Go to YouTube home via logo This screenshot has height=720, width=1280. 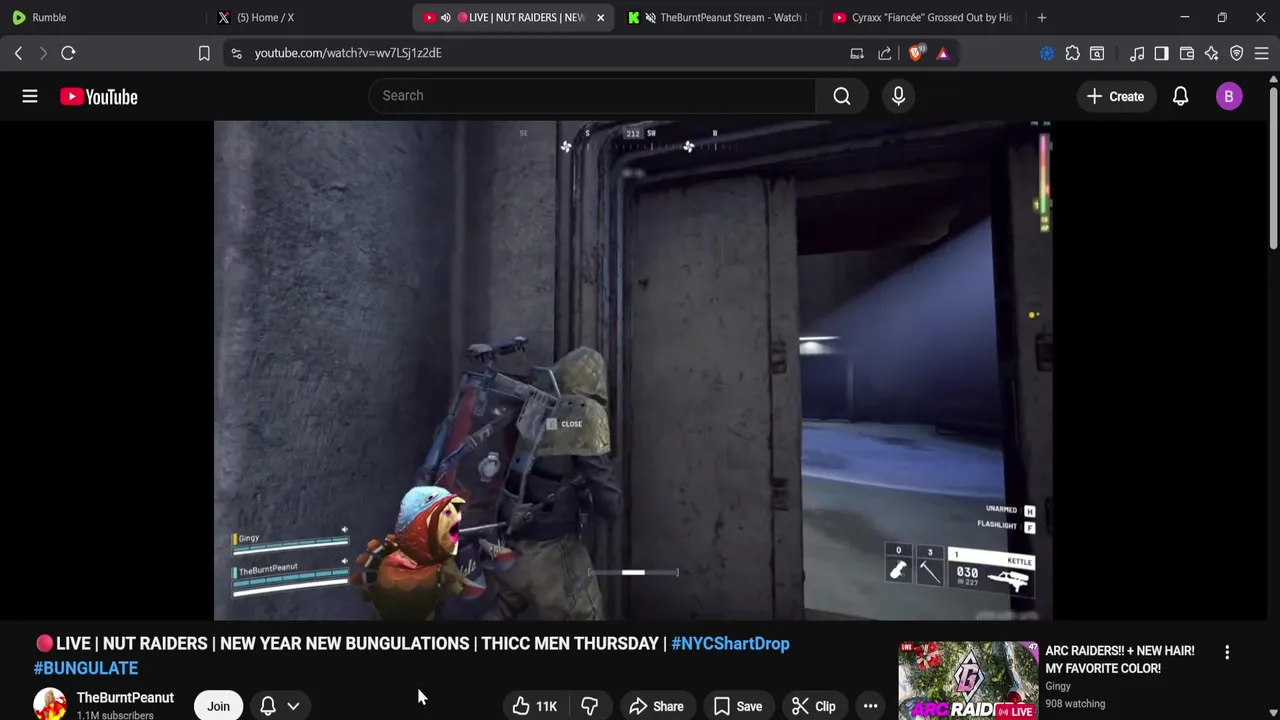[99, 96]
